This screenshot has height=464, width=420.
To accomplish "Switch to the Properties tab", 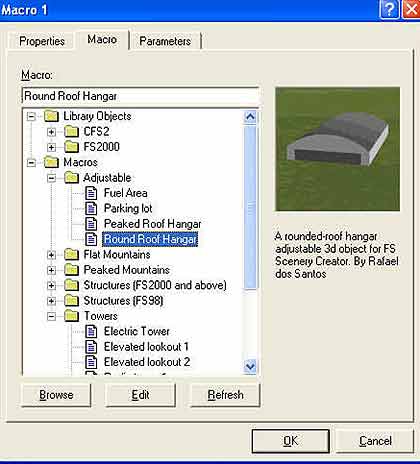I will coord(42,41).
